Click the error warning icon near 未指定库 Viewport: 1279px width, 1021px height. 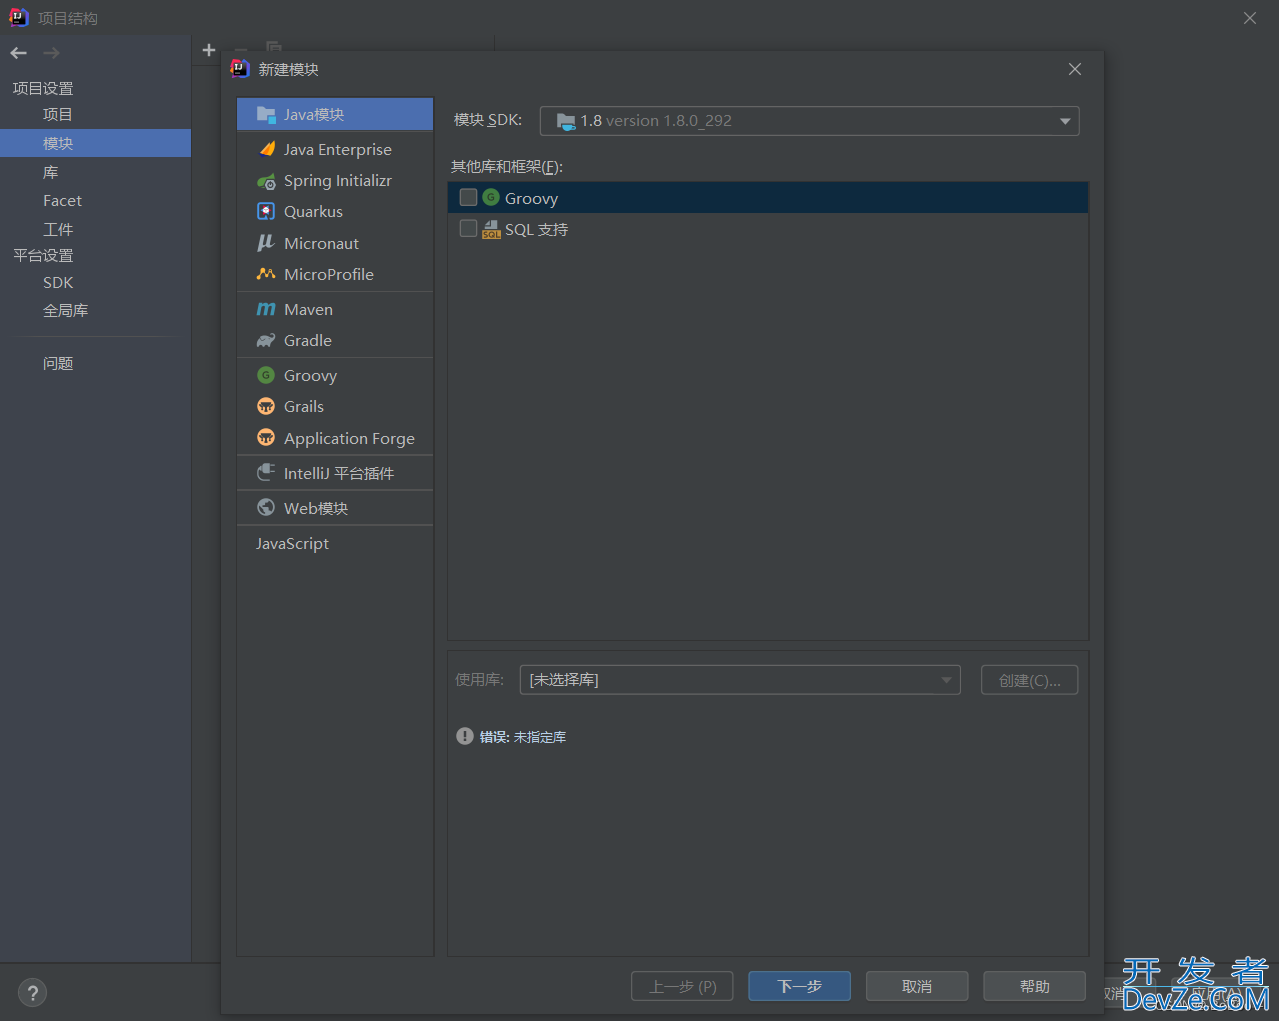[x=465, y=736]
